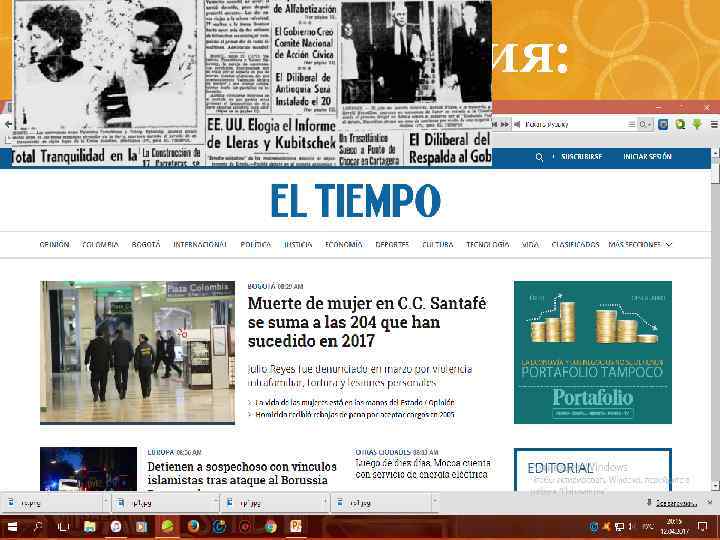Open the EDITORIAL box
Screen dimensions: 720x540
point(593,469)
